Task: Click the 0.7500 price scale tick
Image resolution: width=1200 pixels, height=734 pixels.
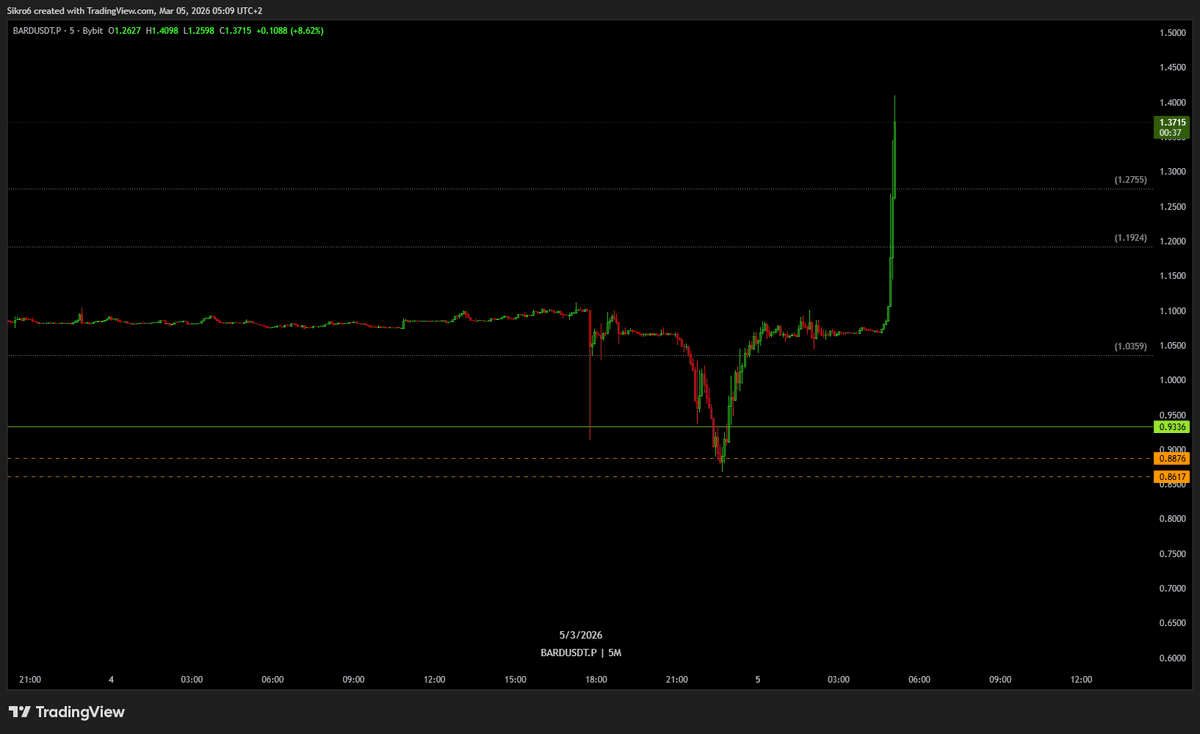Action: pos(1173,554)
